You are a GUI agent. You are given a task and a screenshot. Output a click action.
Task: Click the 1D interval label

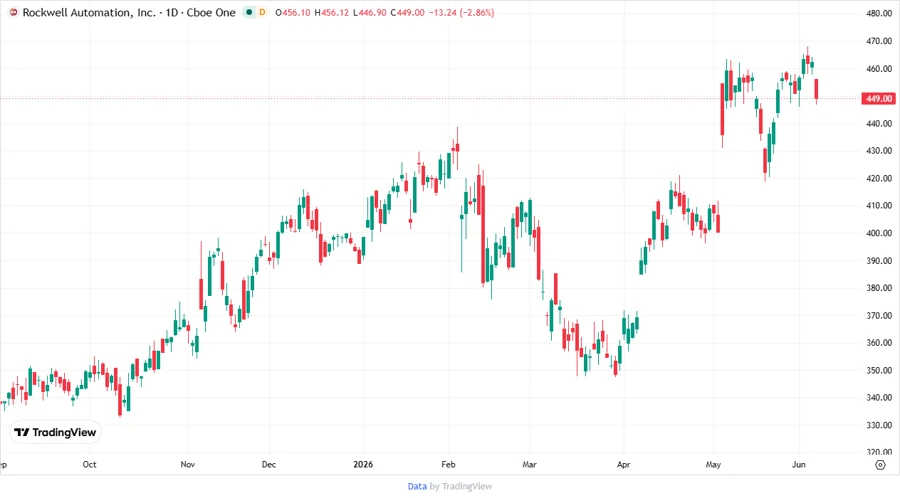172,13
